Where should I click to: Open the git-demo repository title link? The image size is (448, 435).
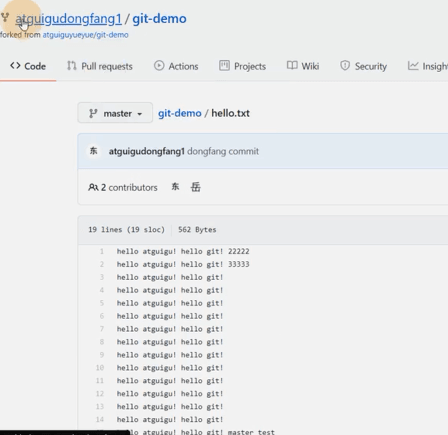(159, 19)
